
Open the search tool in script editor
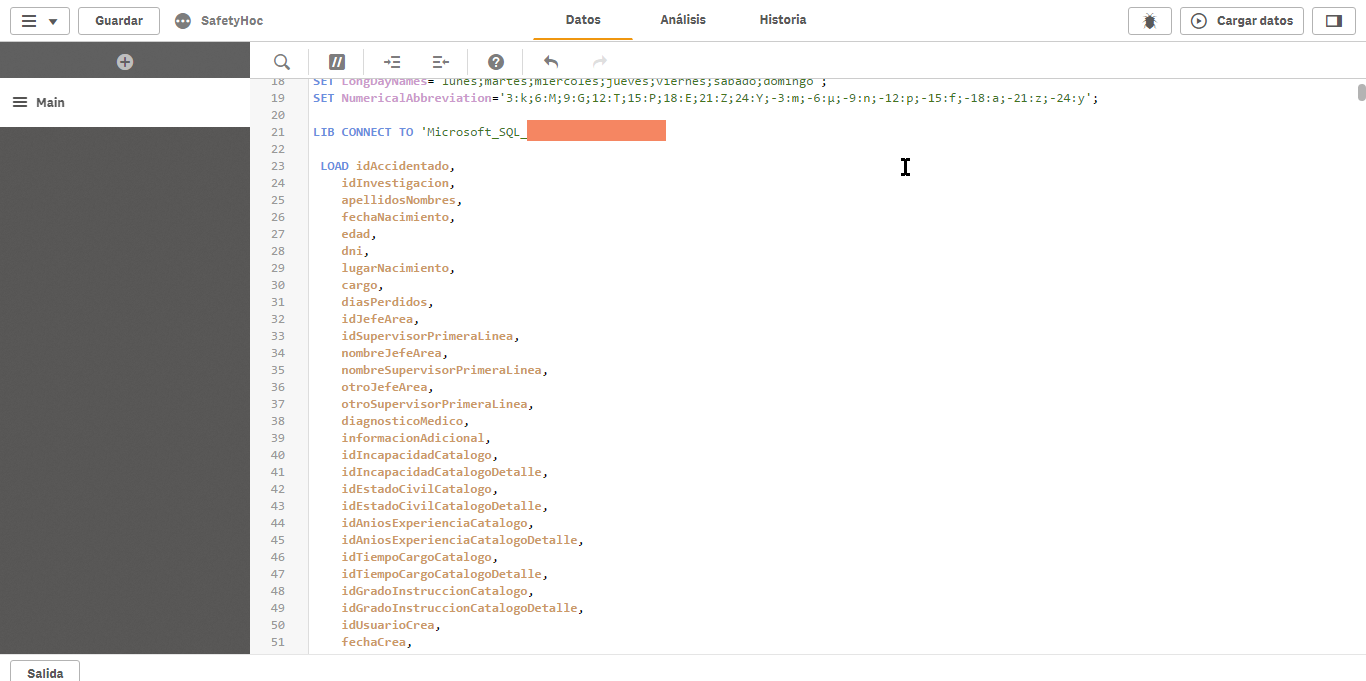(x=281, y=62)
